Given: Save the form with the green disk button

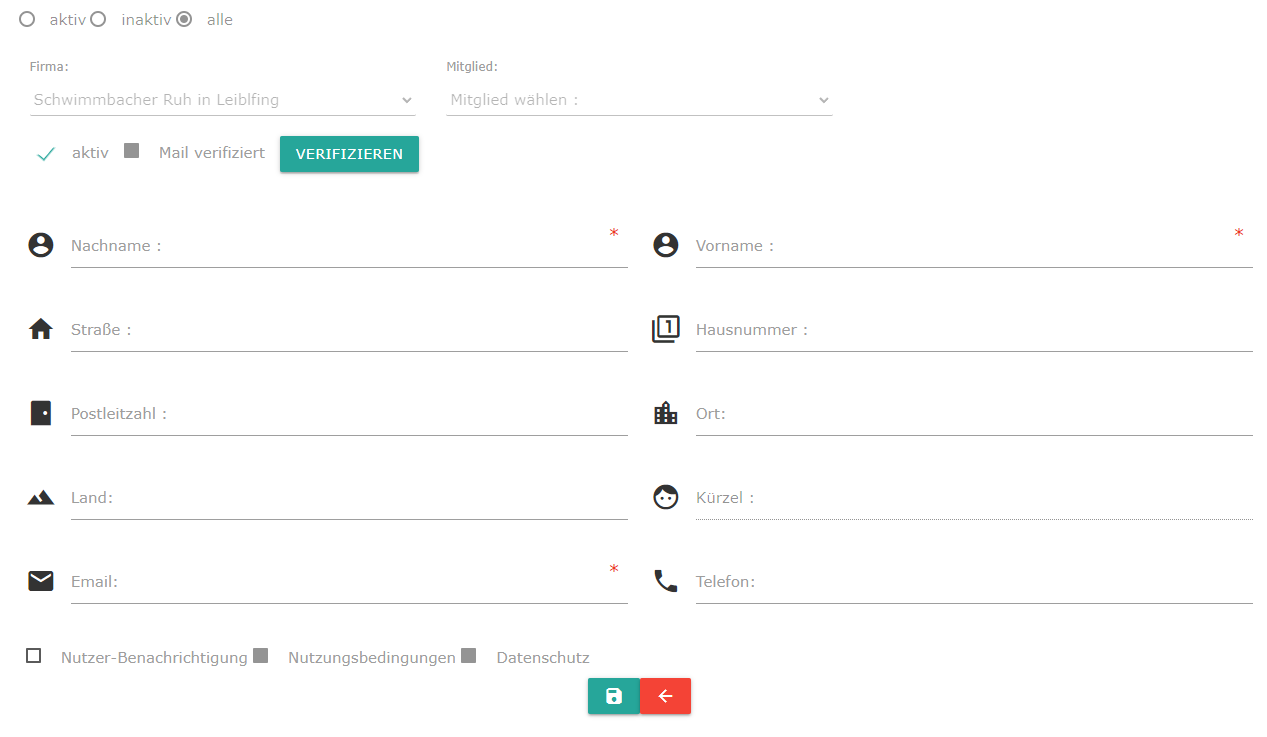Looking at the screenshot, I should (x=613, y=696).
